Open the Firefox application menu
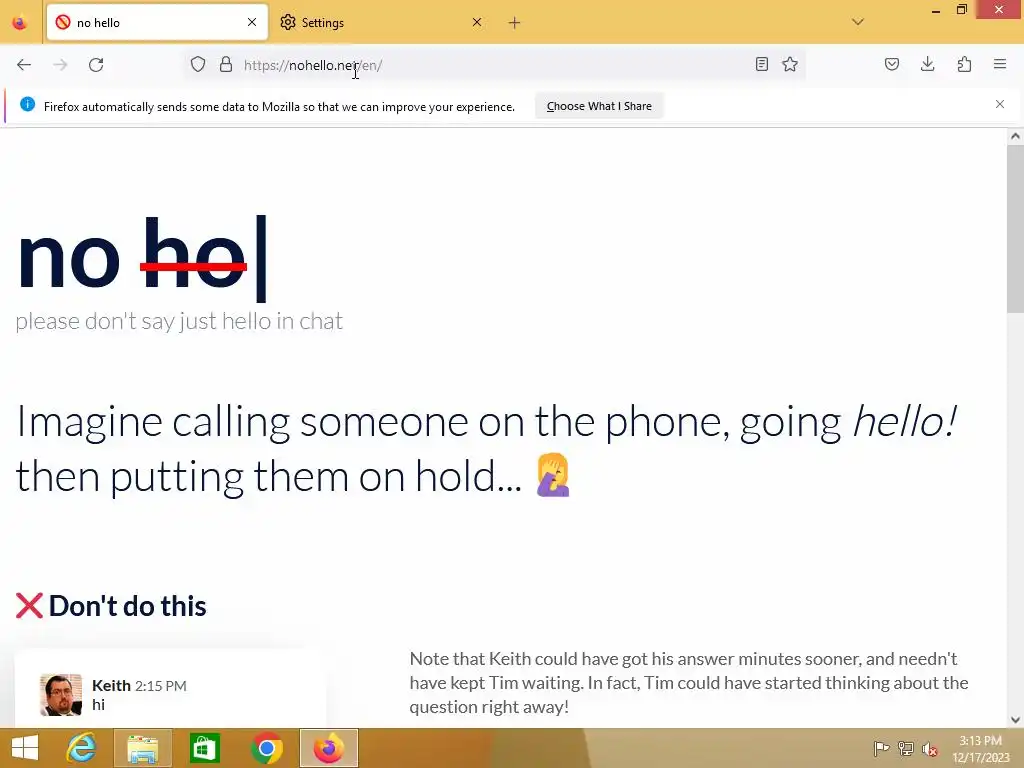1024x768 pixels. tap(1000, 64)
